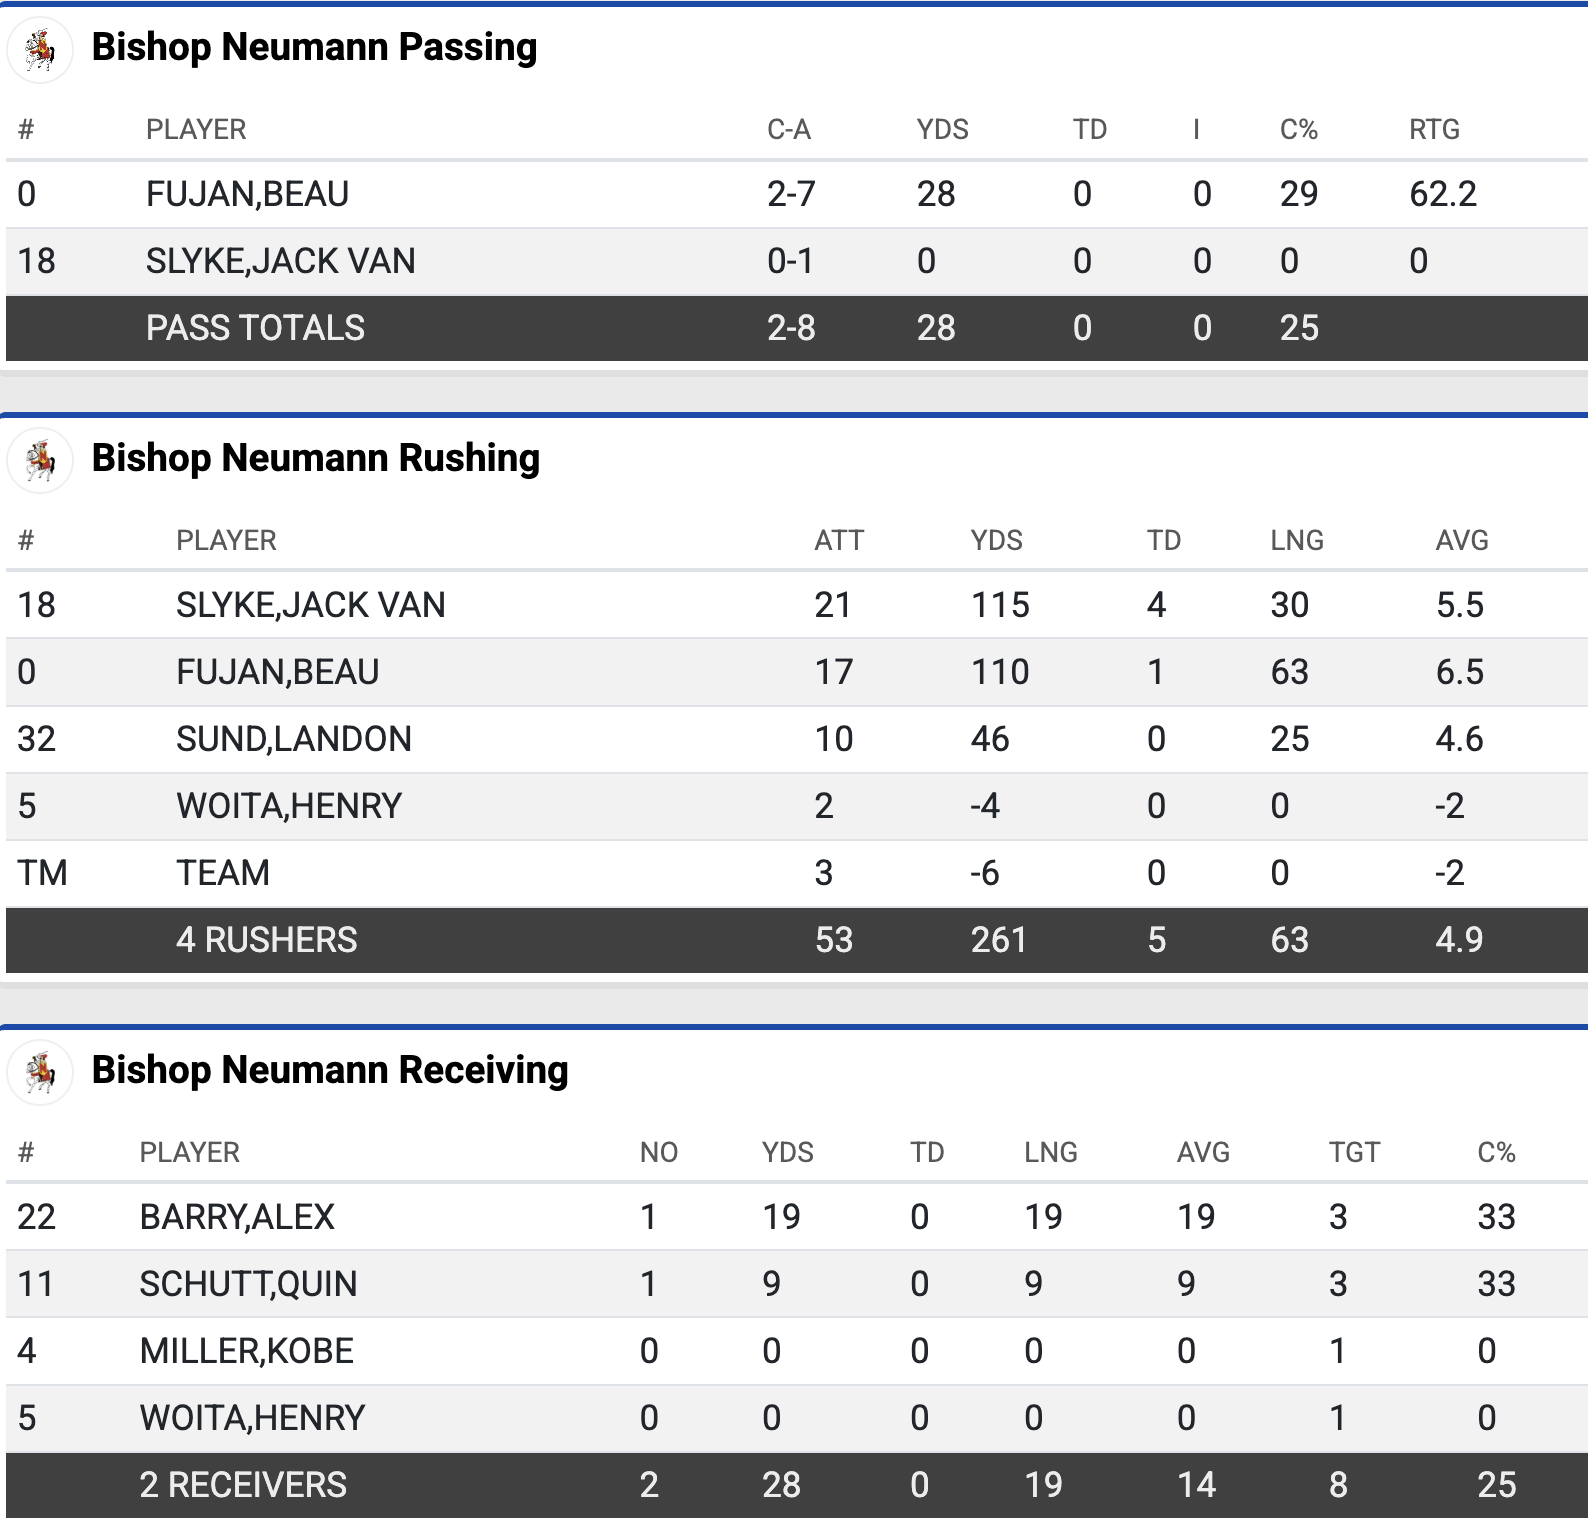This screenshot has height=1518, width=1588.
Task: Open SCHUTT,QUIN receiving player entry
Action: click(248, 1284)
